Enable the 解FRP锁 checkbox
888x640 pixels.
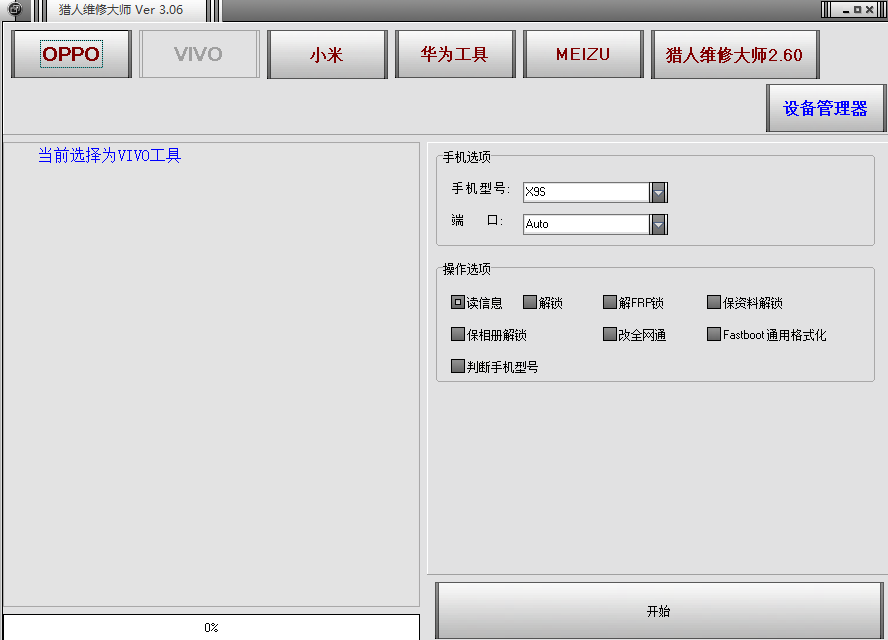point(609,302)
